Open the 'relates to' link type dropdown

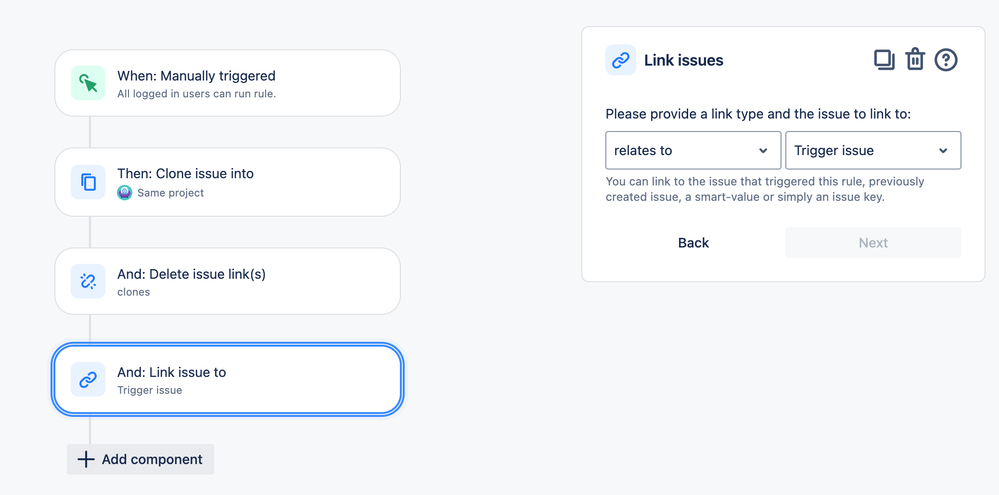click(693, 150)
